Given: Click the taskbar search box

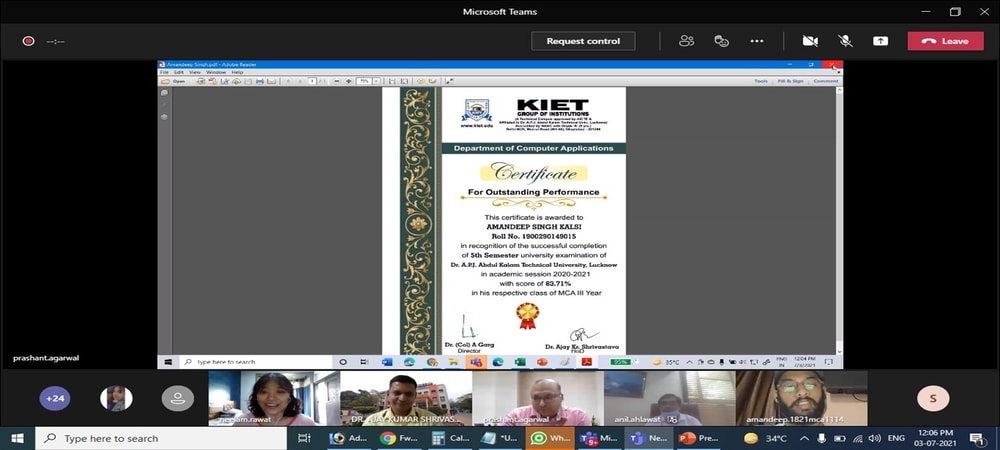Looking at the screenshot, I should click(160, 438).
